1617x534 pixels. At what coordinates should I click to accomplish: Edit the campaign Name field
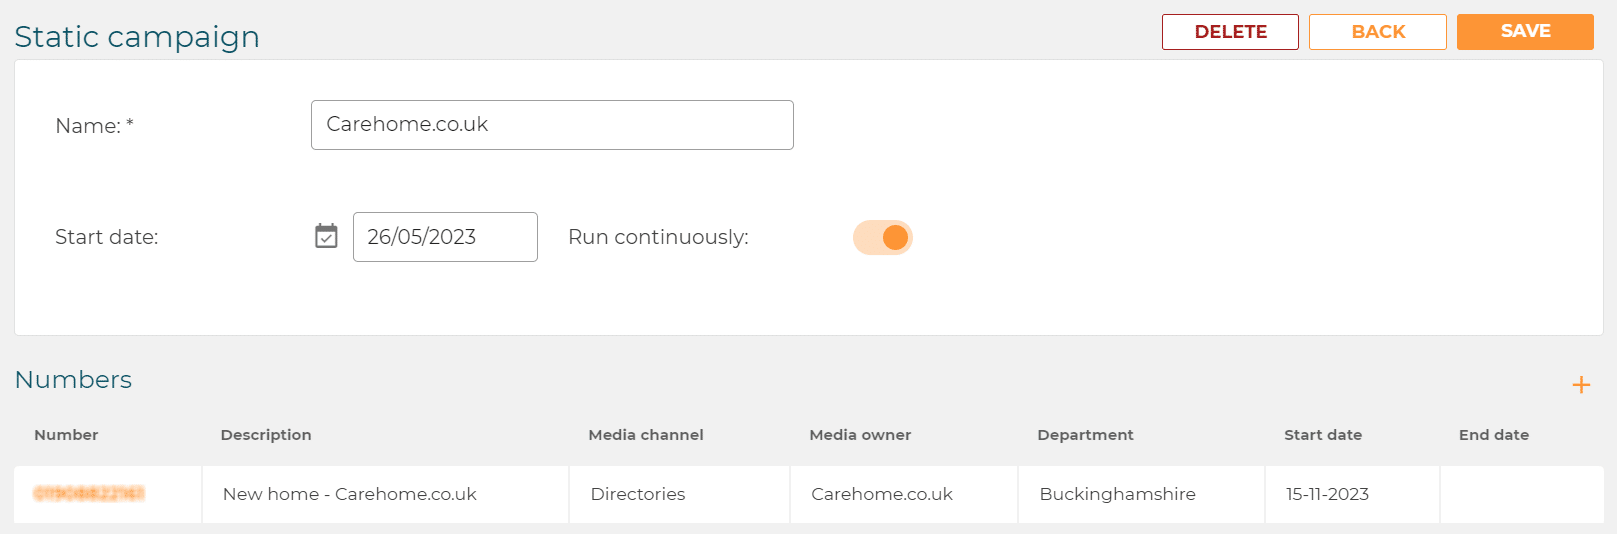tap(552, 125)
